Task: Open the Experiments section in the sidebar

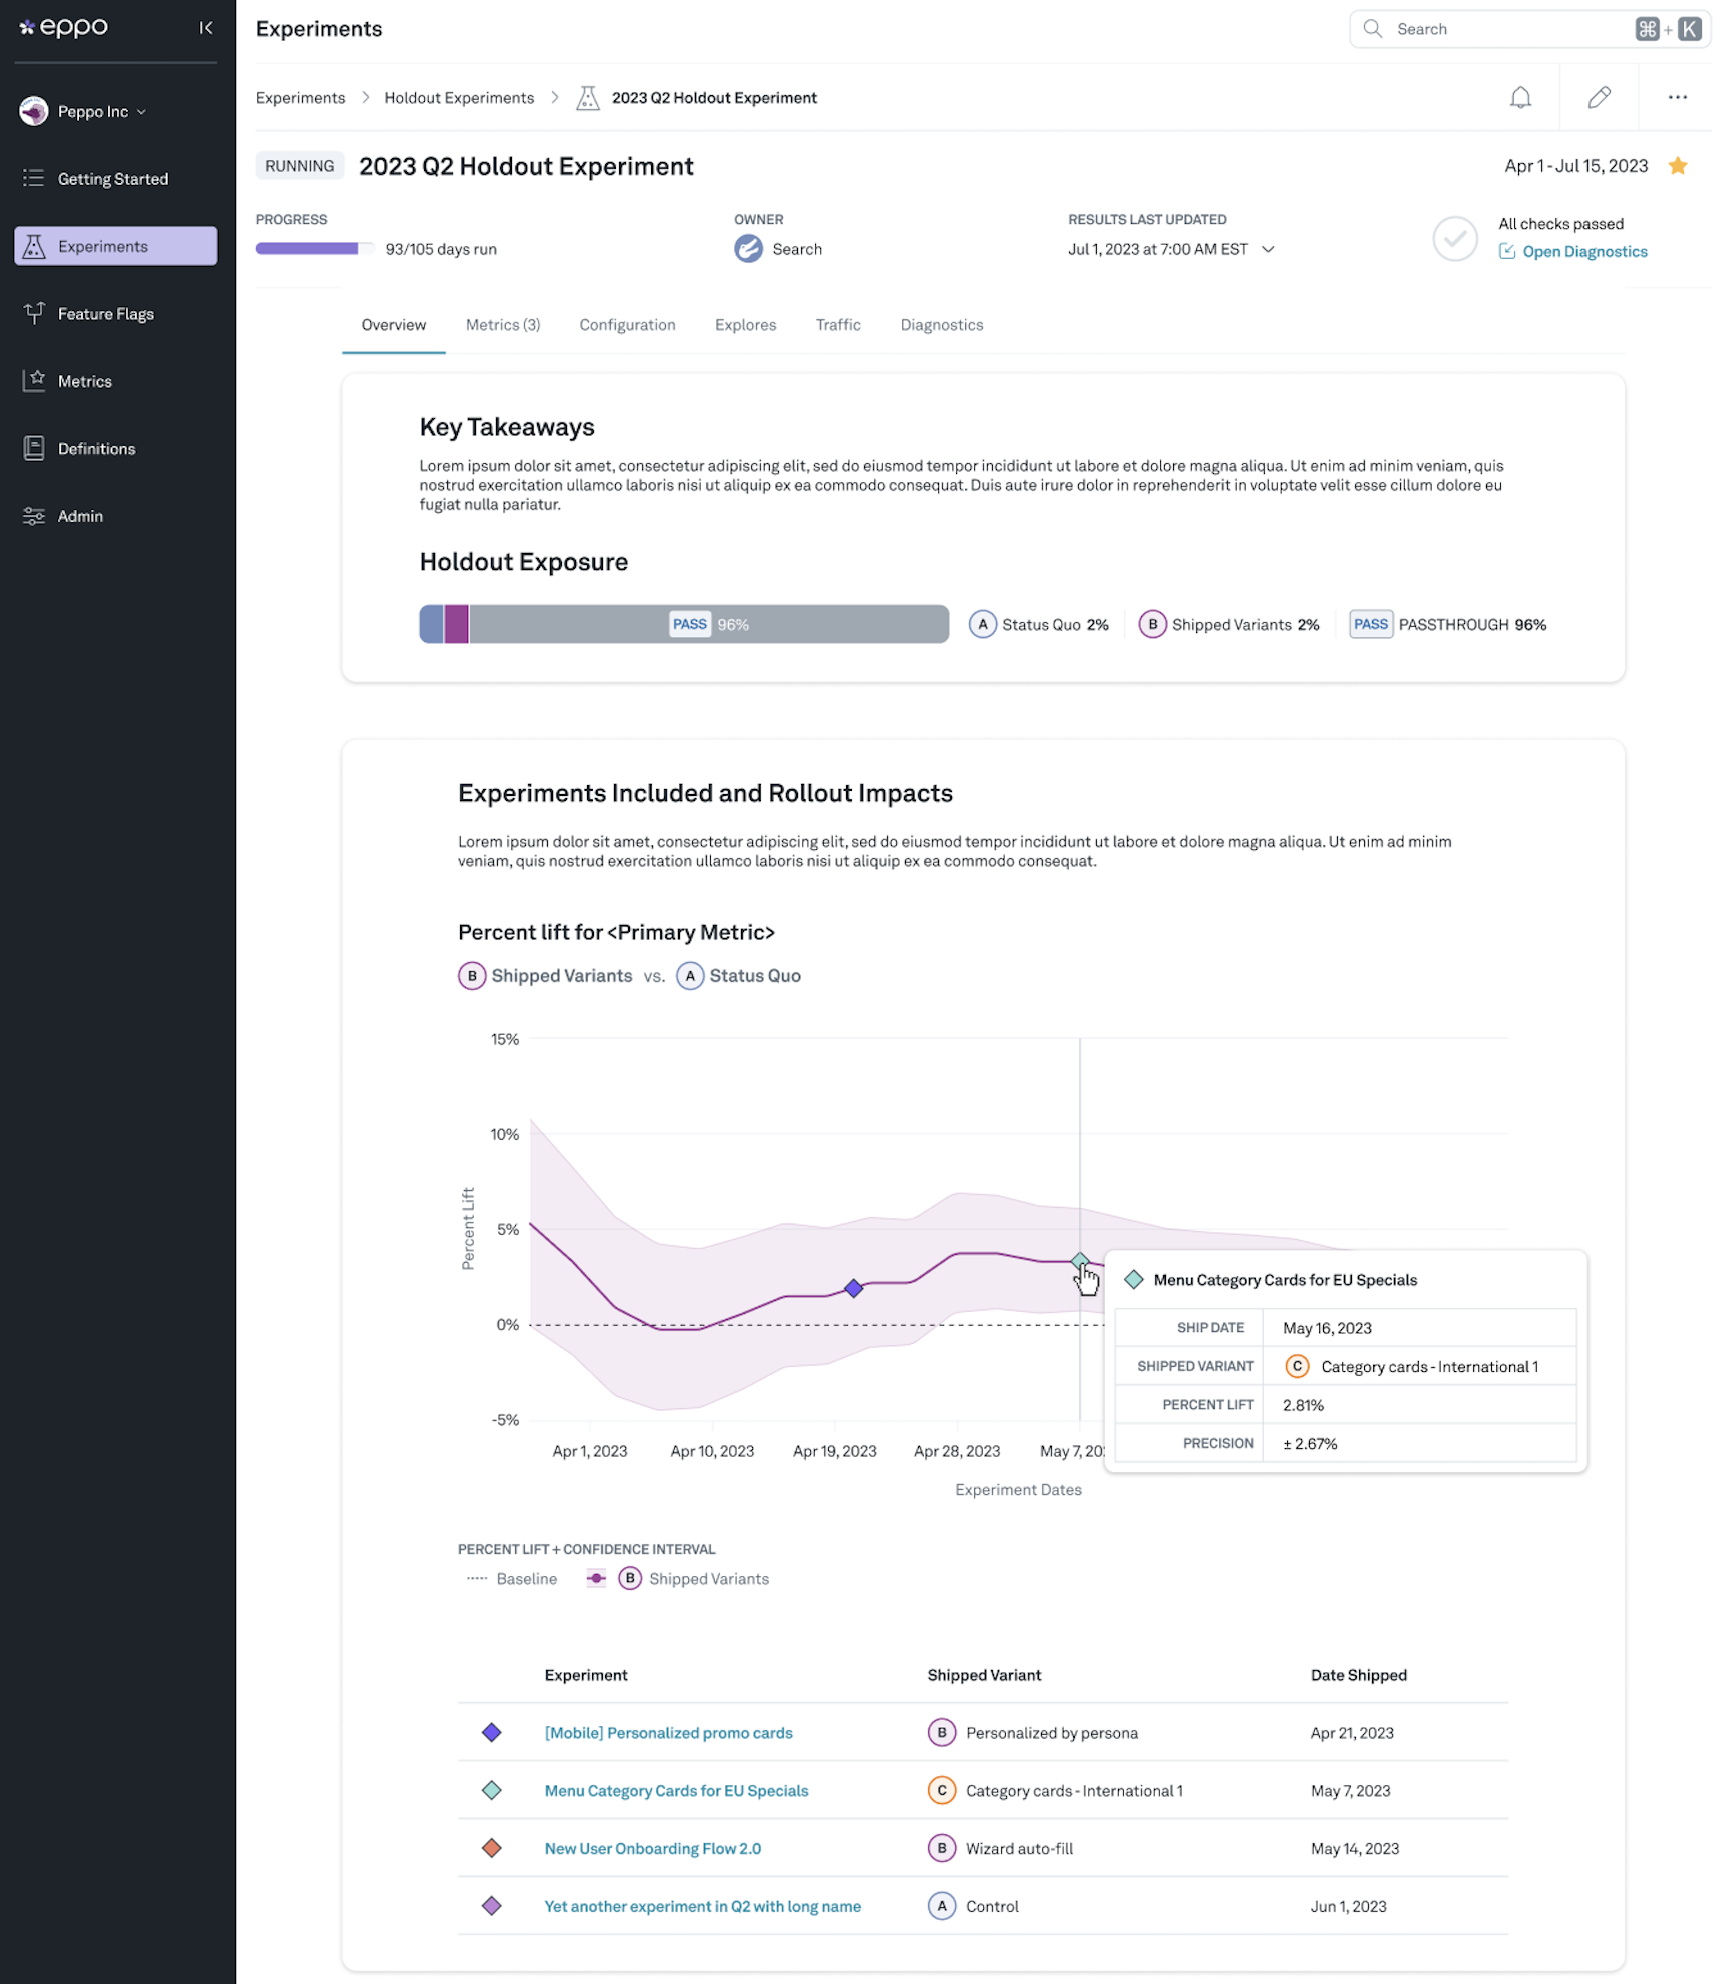Action: coord(101,246)
